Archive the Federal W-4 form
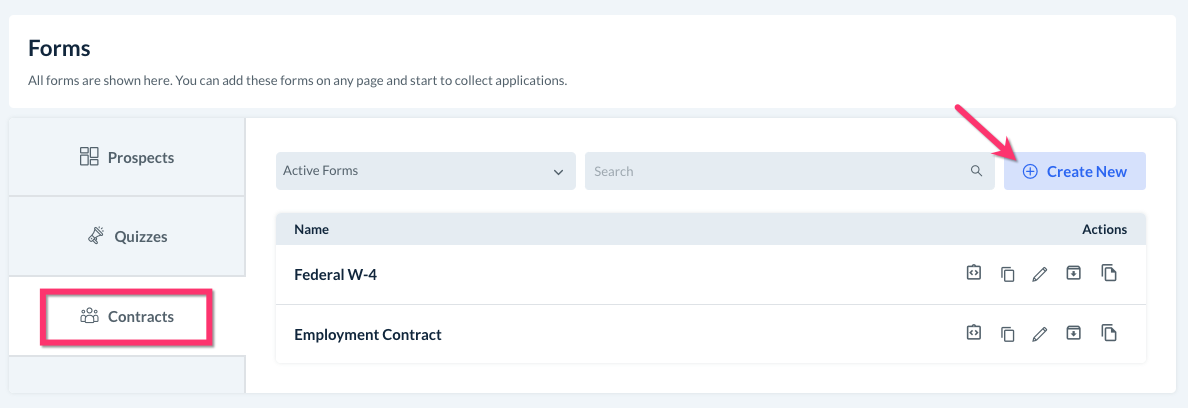Viewport: 1188px width, 408px height. [x=1073, y=273]
